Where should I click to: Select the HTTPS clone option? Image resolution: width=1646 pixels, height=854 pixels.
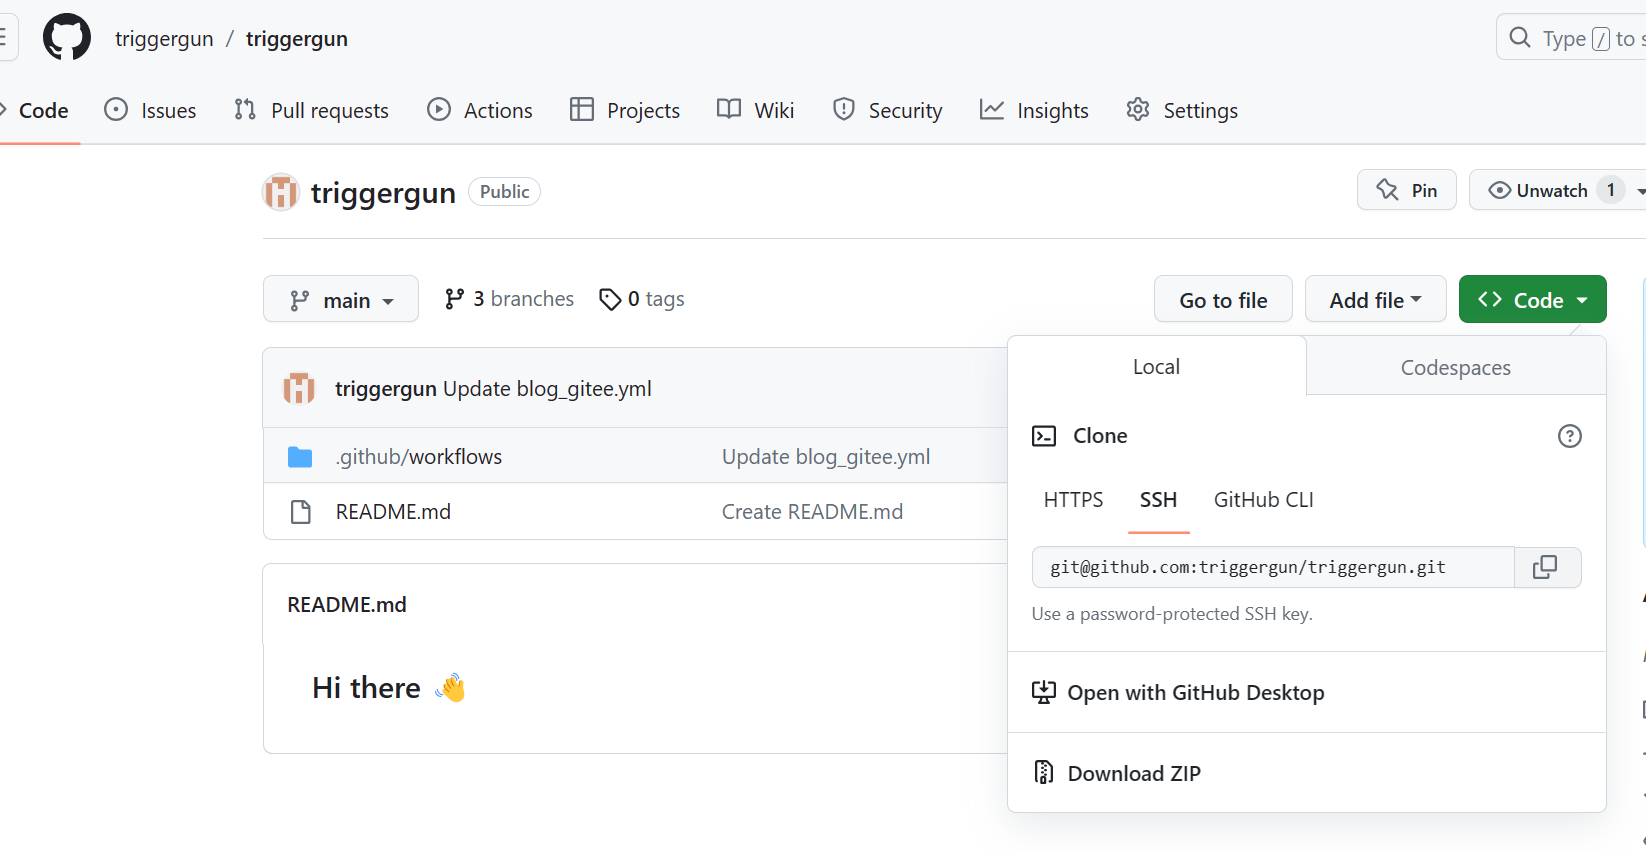pos(1073,500)
